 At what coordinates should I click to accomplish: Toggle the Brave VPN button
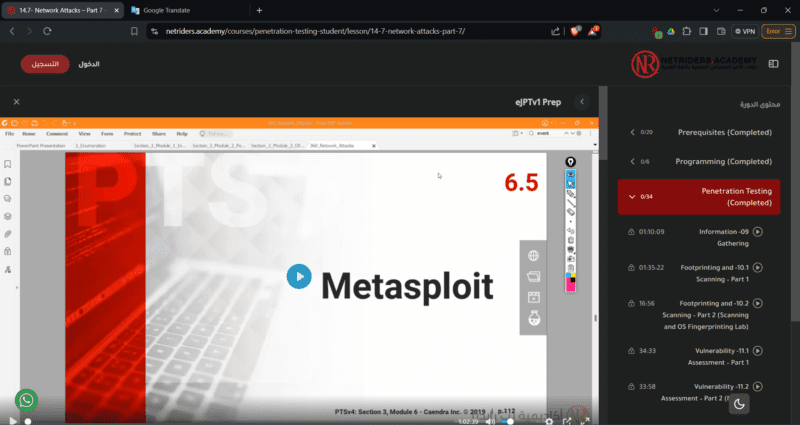[745, 31]
